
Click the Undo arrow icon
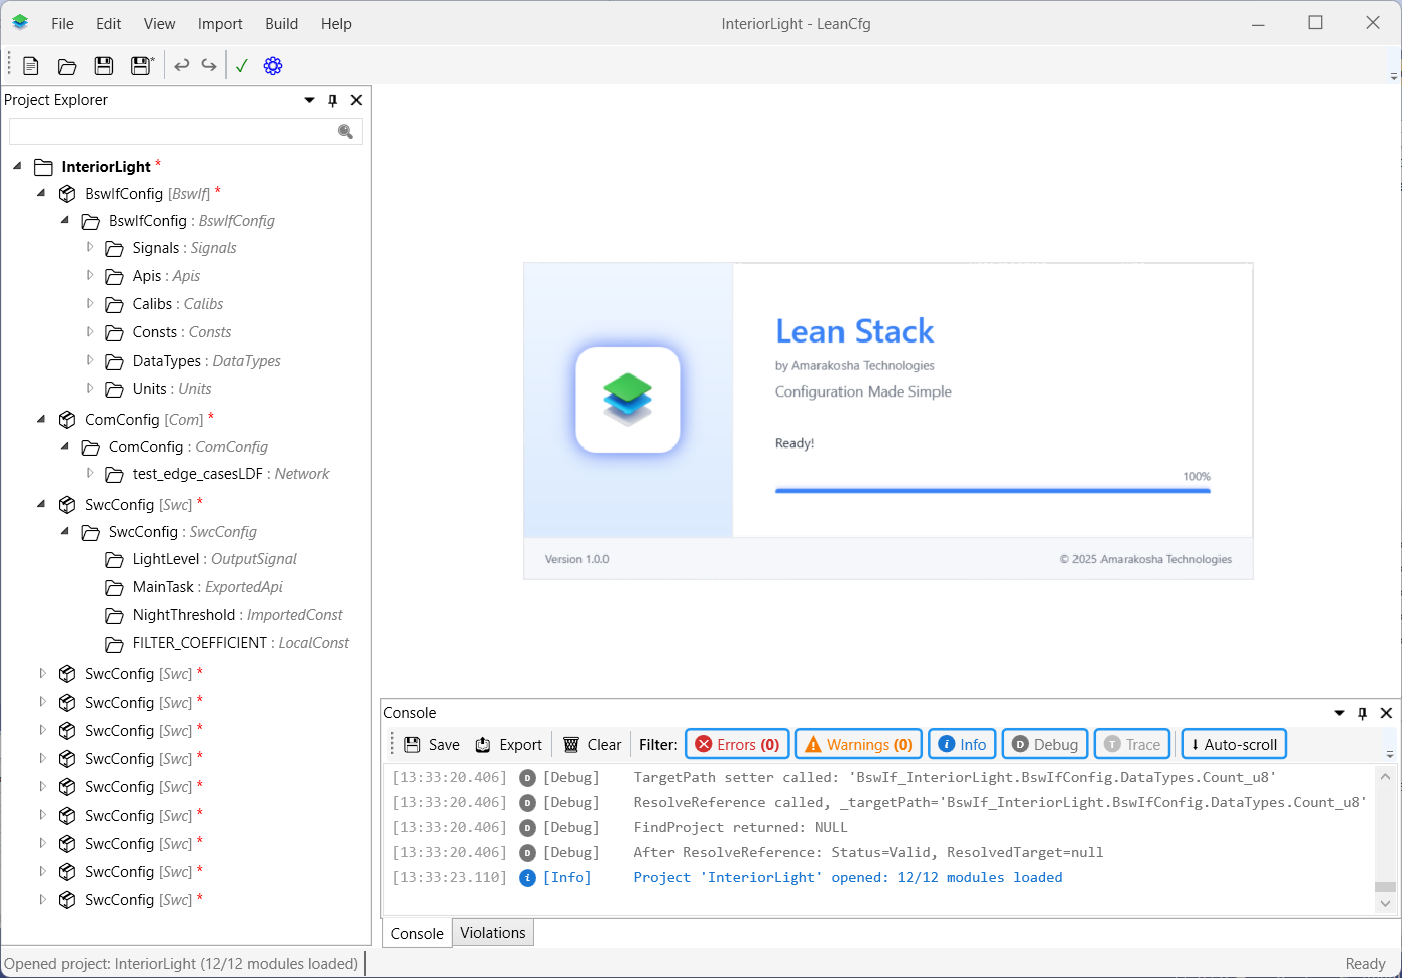181,66
